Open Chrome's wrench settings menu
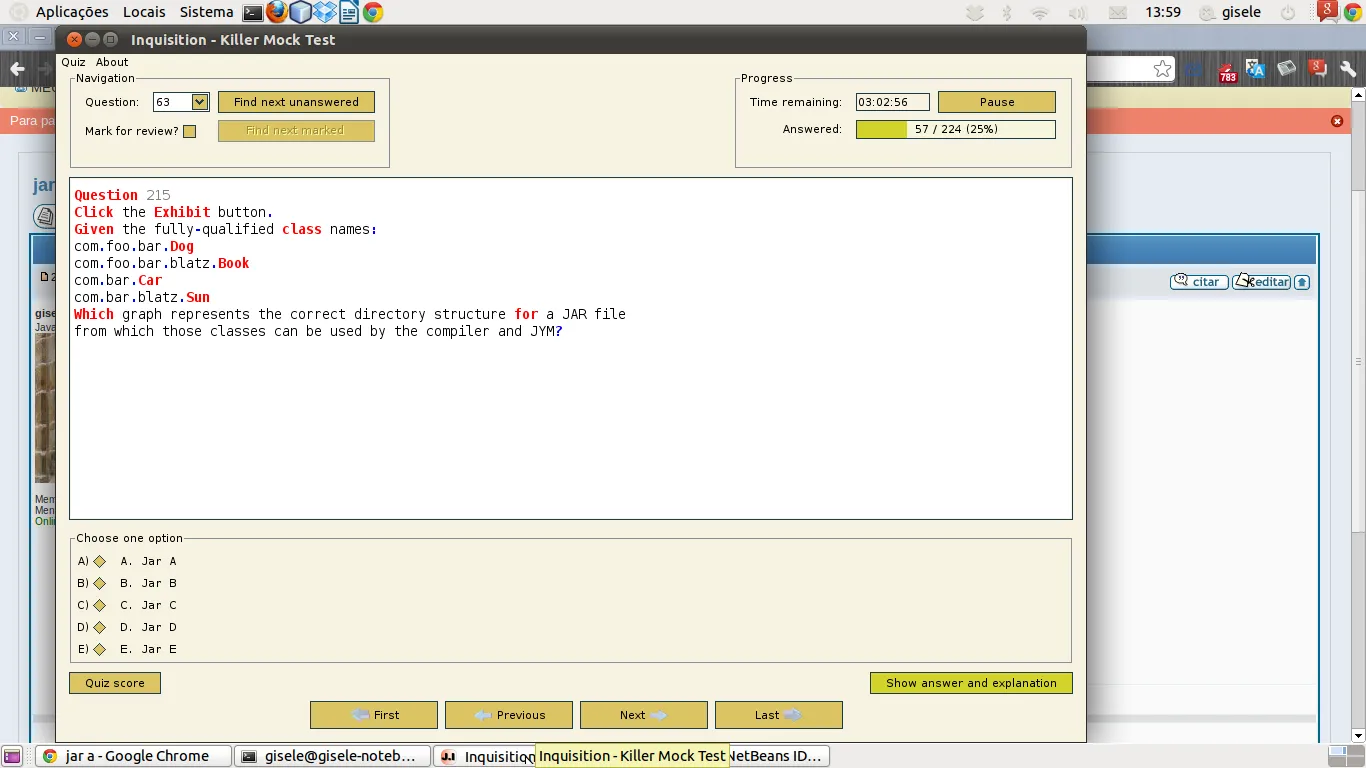The image size is (1366, 768). click(x=1348, y=69)
